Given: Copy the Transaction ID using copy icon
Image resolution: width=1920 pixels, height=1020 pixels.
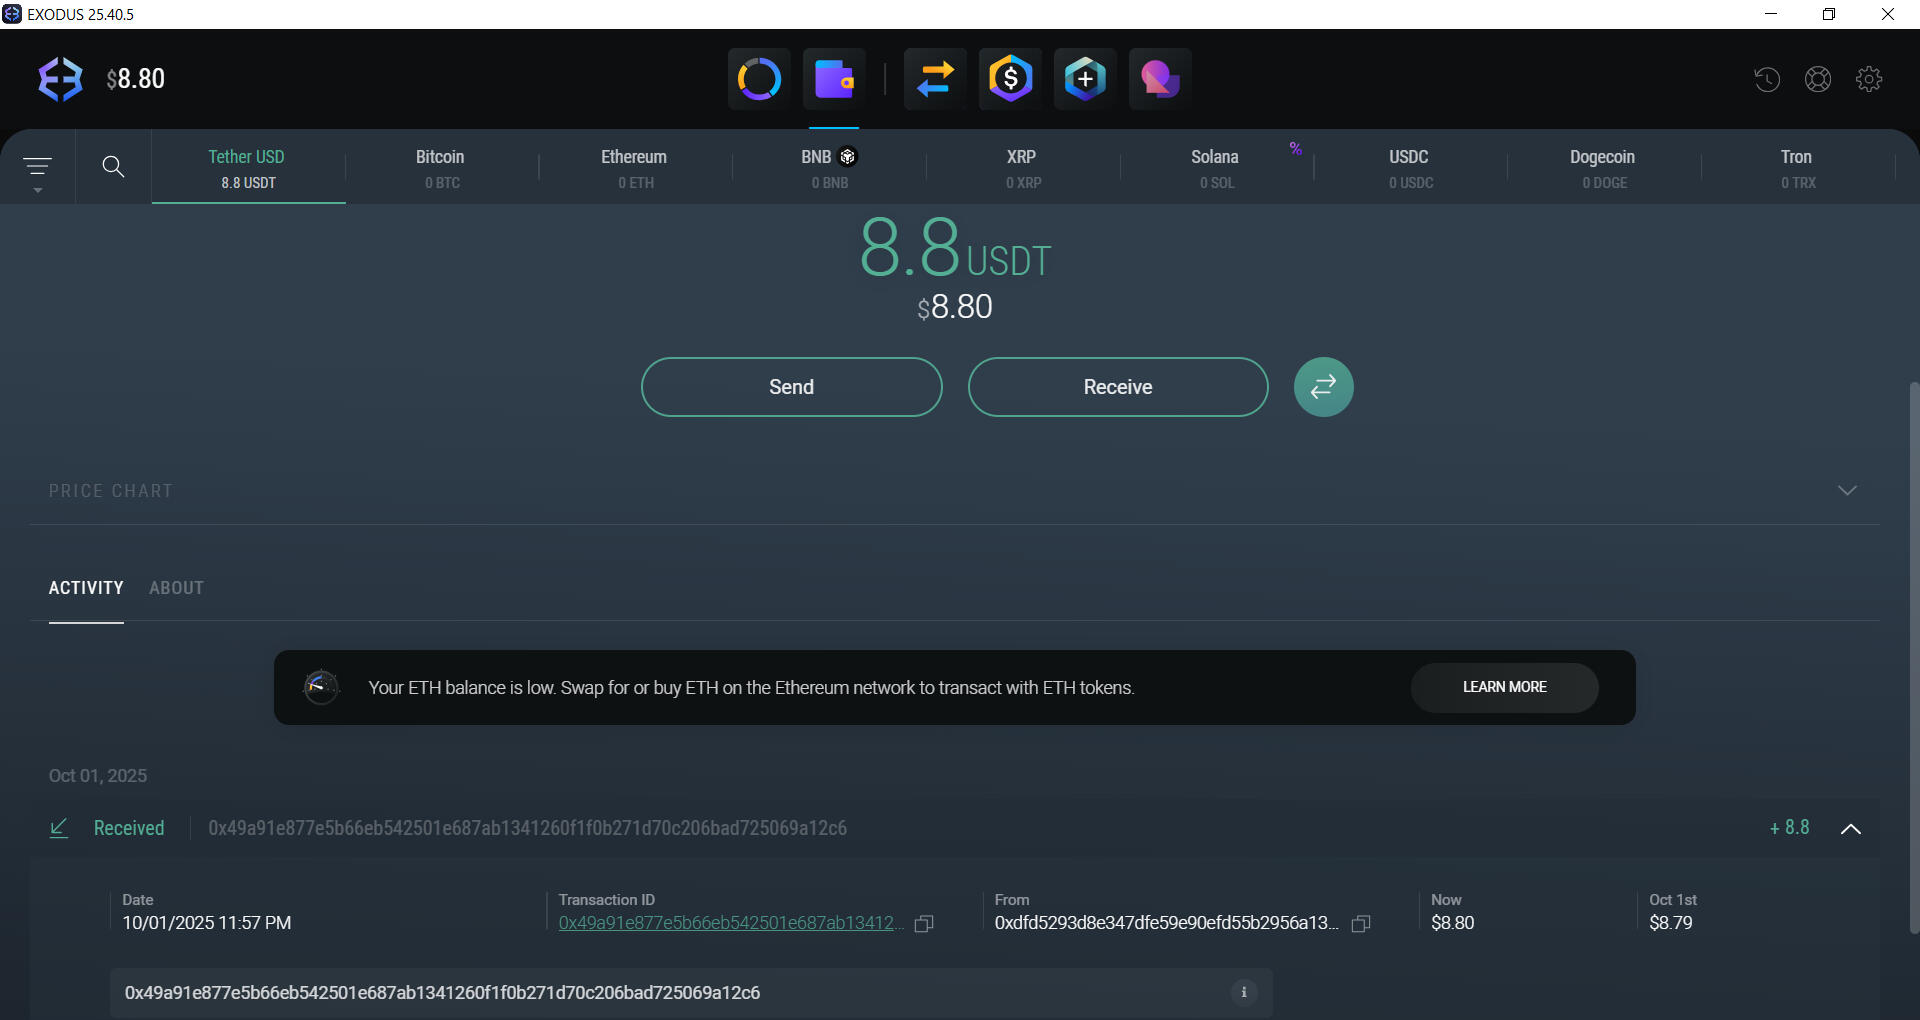Looking at the screenshot, I should coord(923,924).
